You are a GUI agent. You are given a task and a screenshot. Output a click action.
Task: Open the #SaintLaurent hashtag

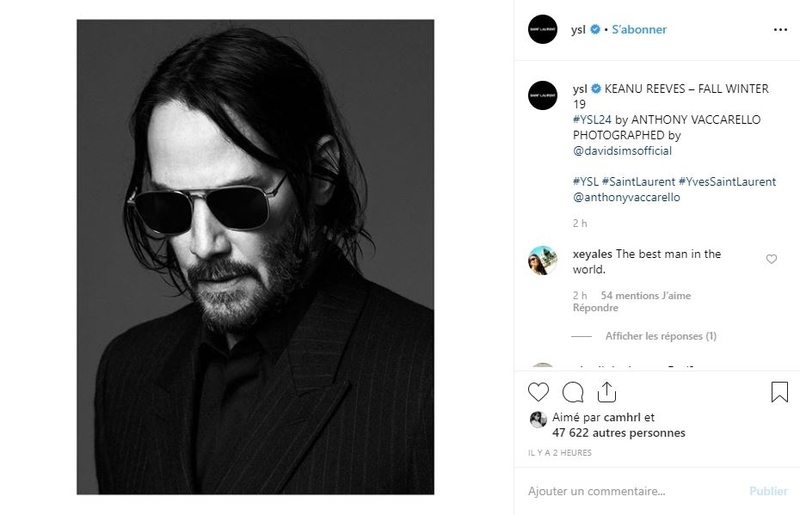[638, 181]
